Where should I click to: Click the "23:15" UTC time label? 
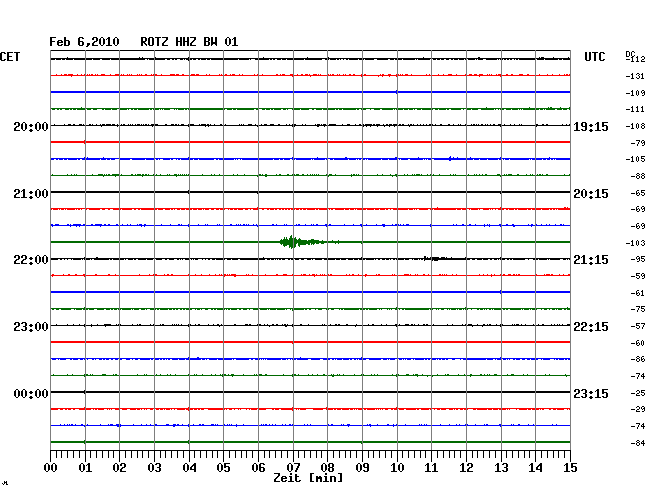[x=591, y=393]
